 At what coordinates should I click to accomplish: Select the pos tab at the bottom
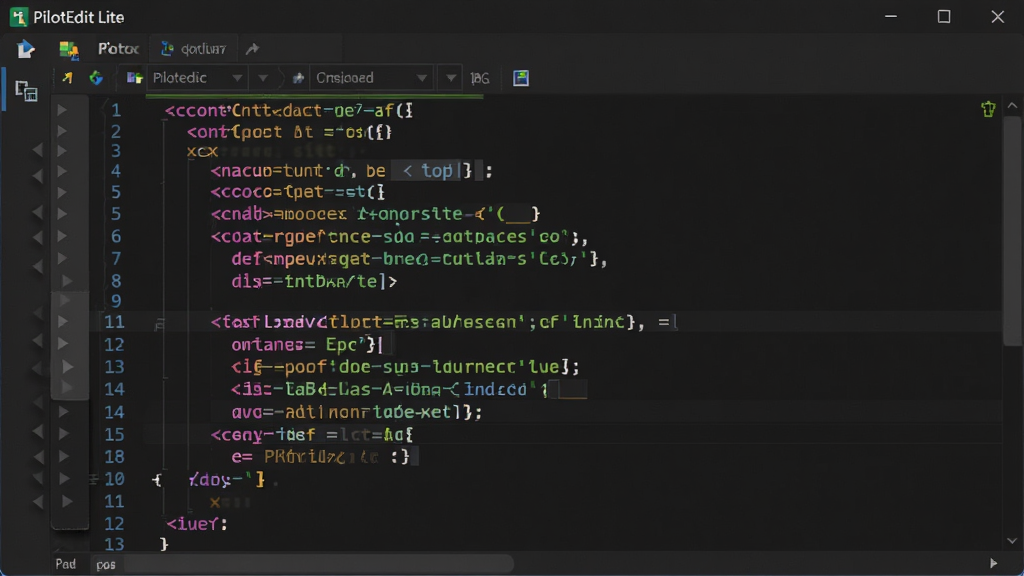[x=106, y=565]
